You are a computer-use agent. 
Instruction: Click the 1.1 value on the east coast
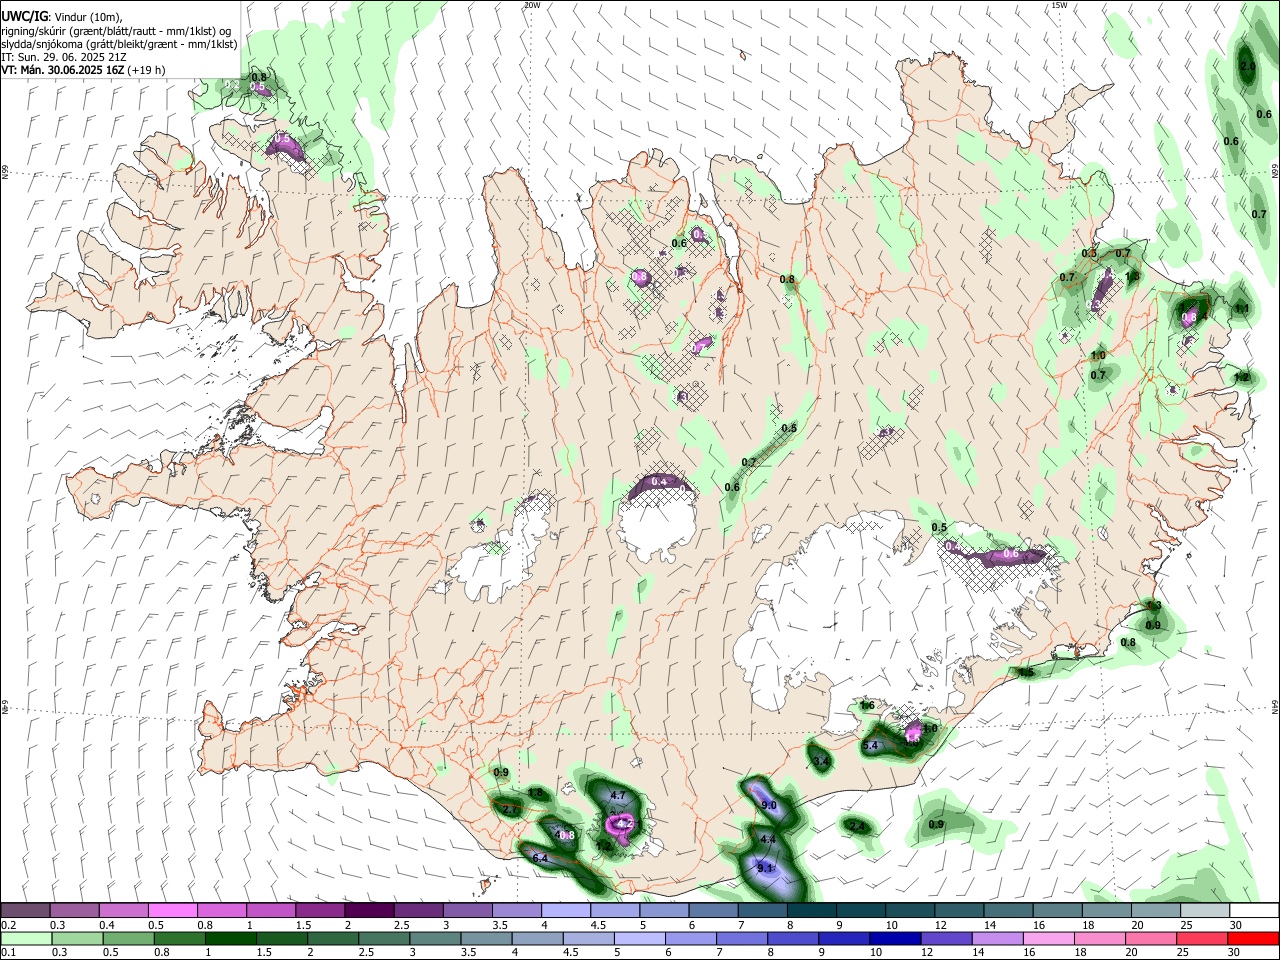click(x=1242, y=309)
